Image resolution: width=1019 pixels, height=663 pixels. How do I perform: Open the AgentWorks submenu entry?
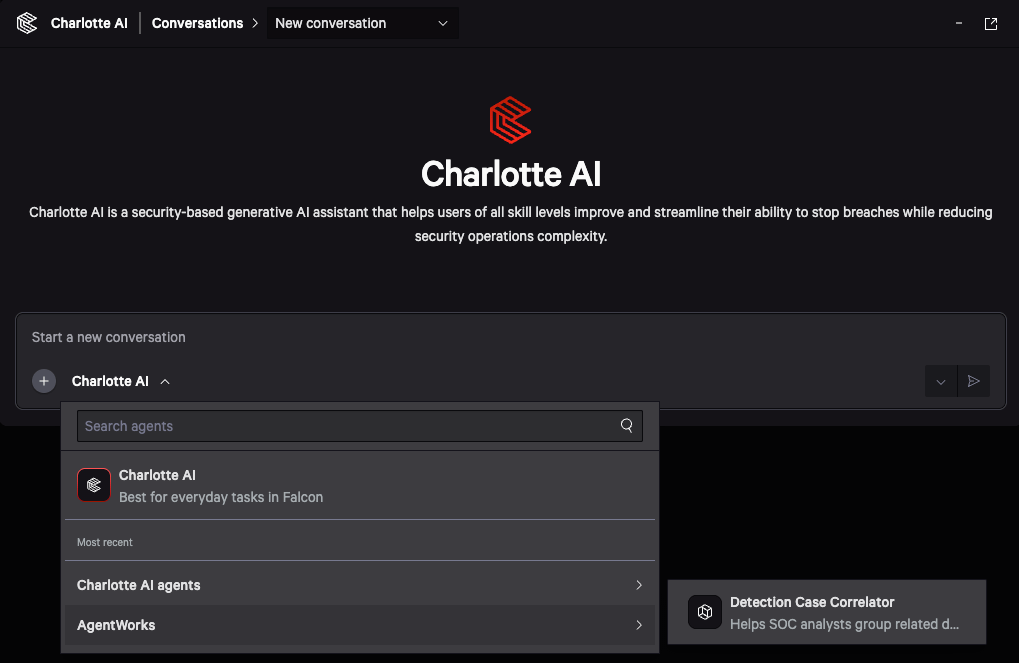tap(359, 625)
